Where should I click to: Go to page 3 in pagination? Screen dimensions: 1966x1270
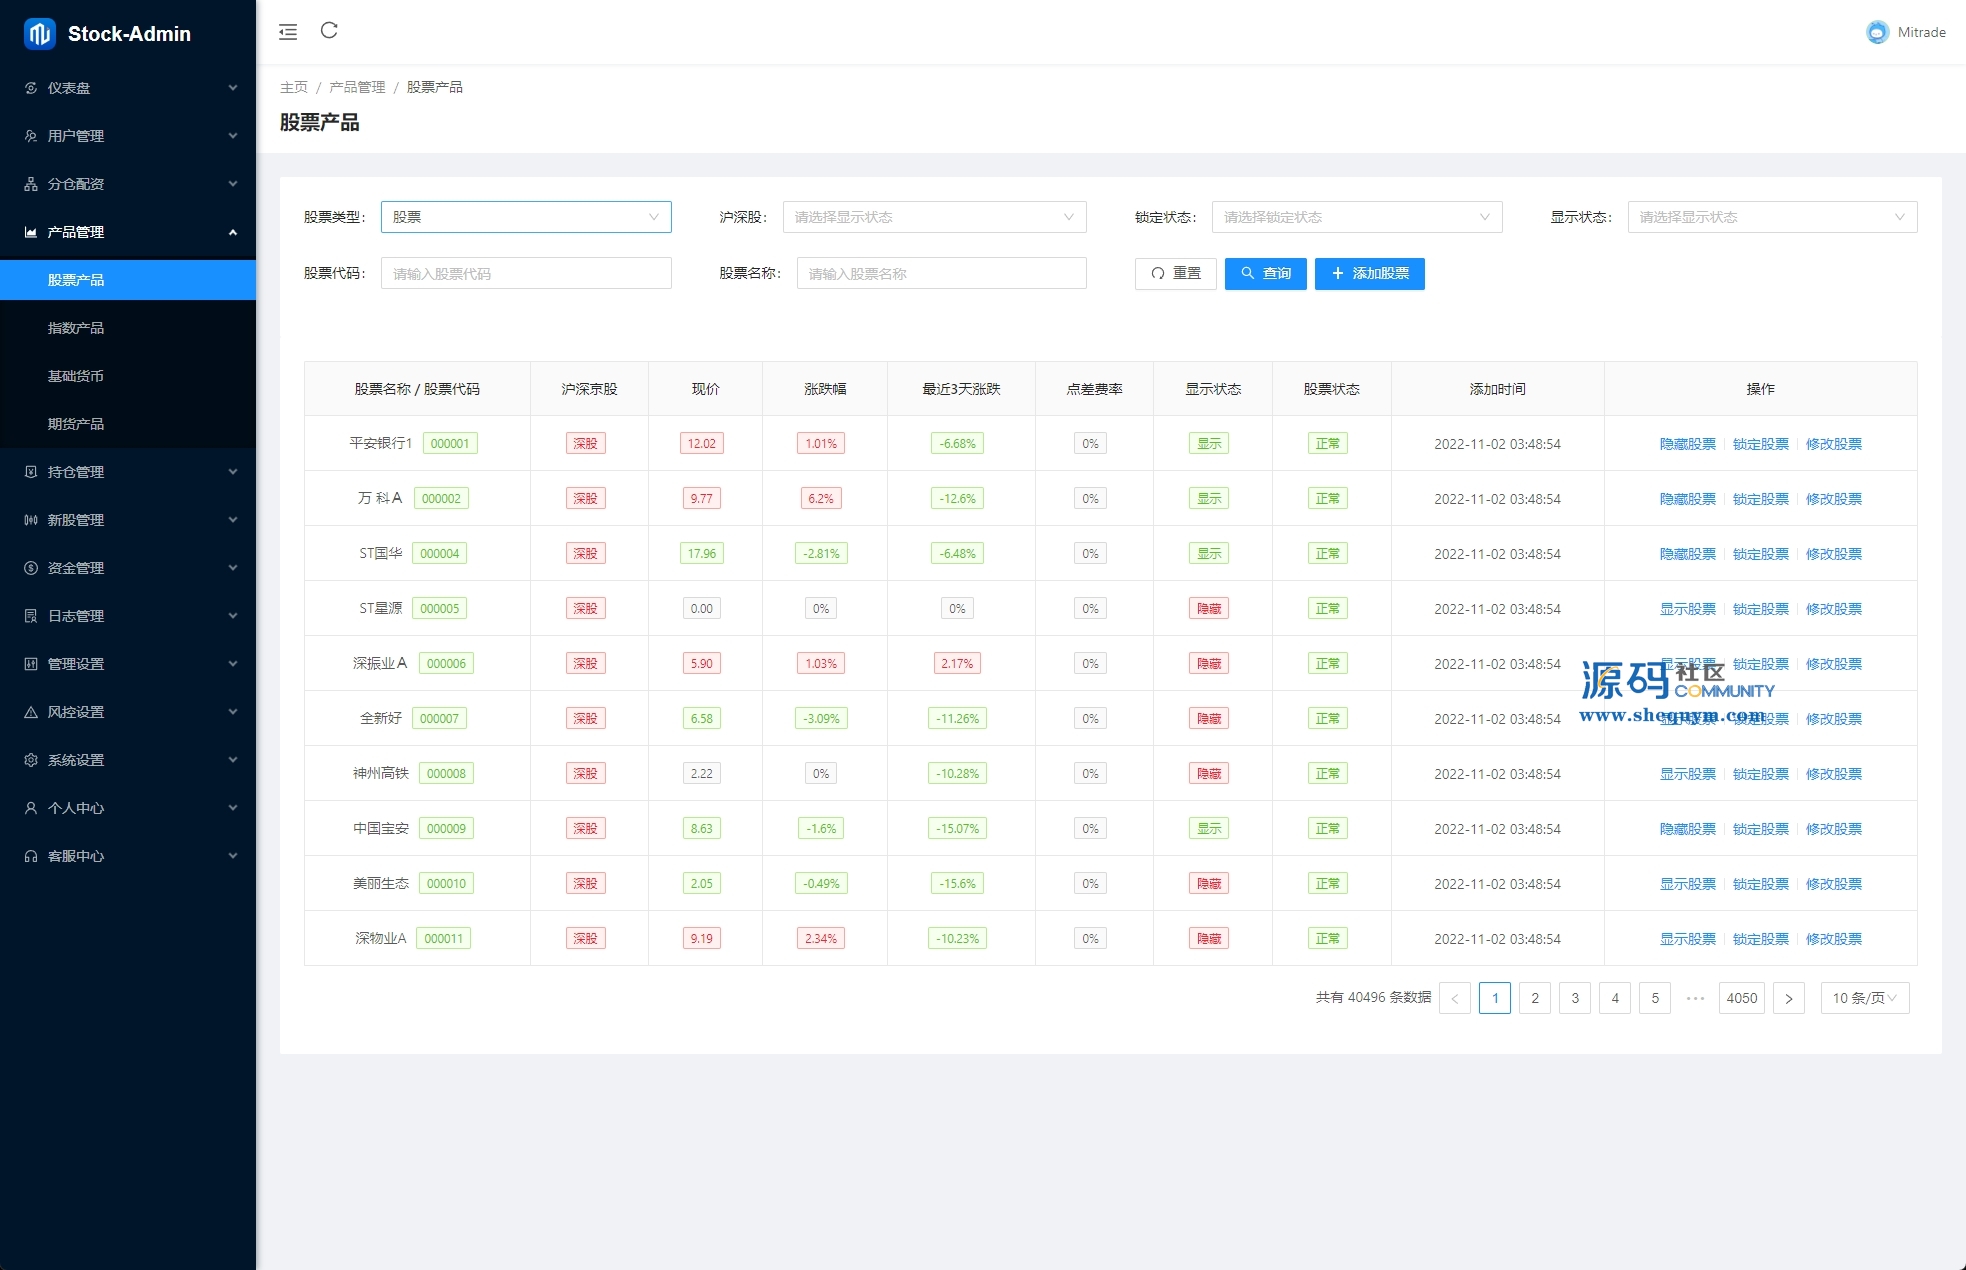tap(1575, 998)
